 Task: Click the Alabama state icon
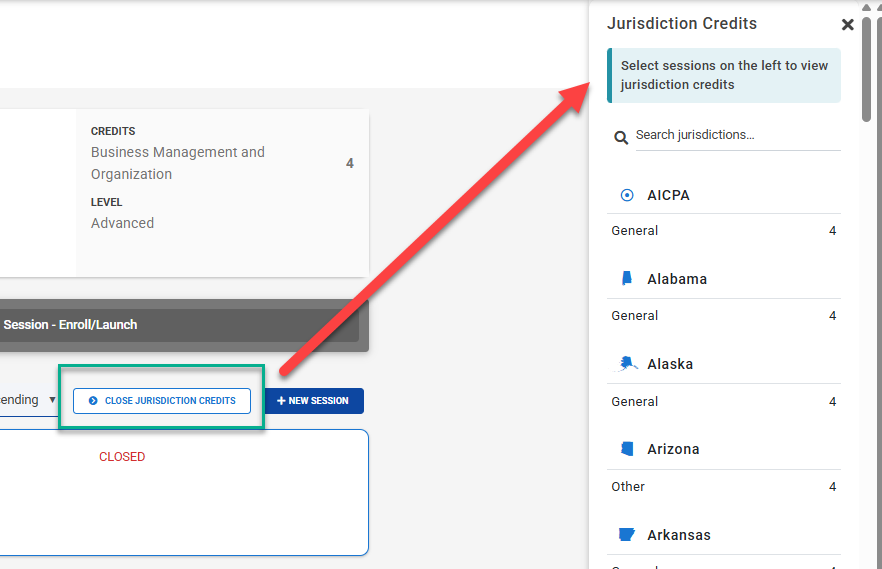tap(627, 279)
